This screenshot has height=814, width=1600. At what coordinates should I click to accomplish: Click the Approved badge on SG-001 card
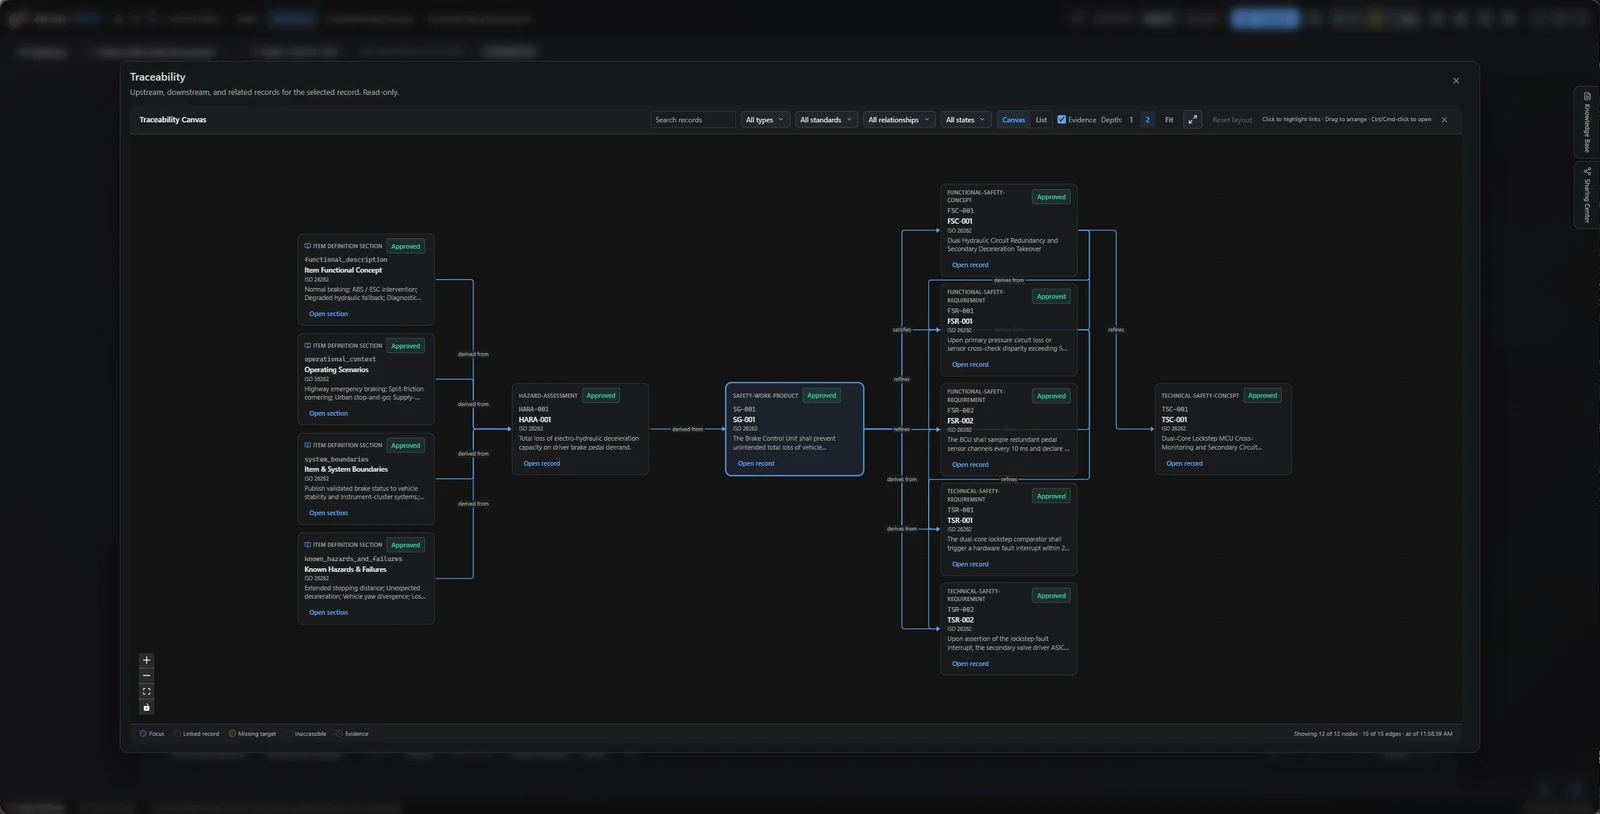822,395
